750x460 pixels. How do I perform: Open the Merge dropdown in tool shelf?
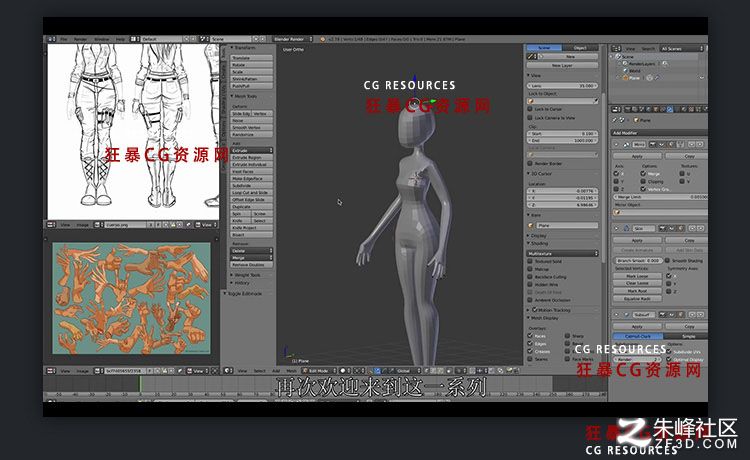click(x=252, y=258)
